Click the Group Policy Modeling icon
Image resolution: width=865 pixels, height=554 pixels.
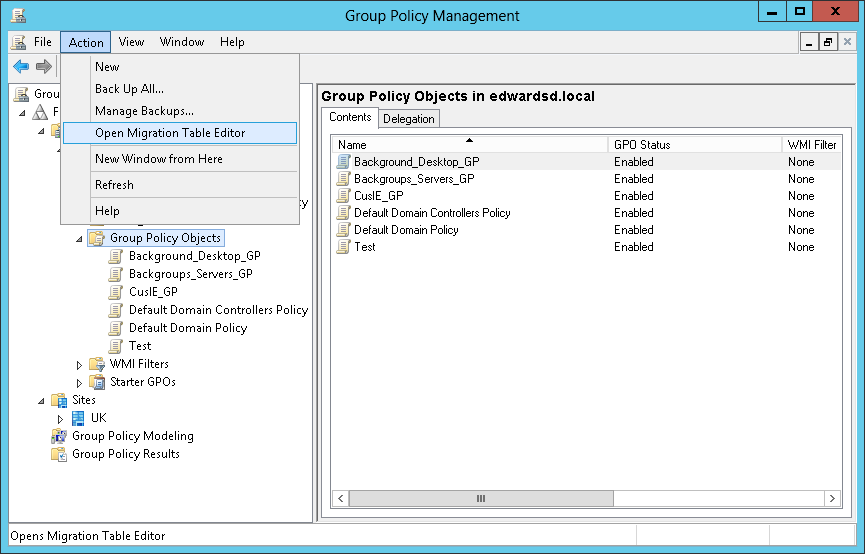(59, 436)
